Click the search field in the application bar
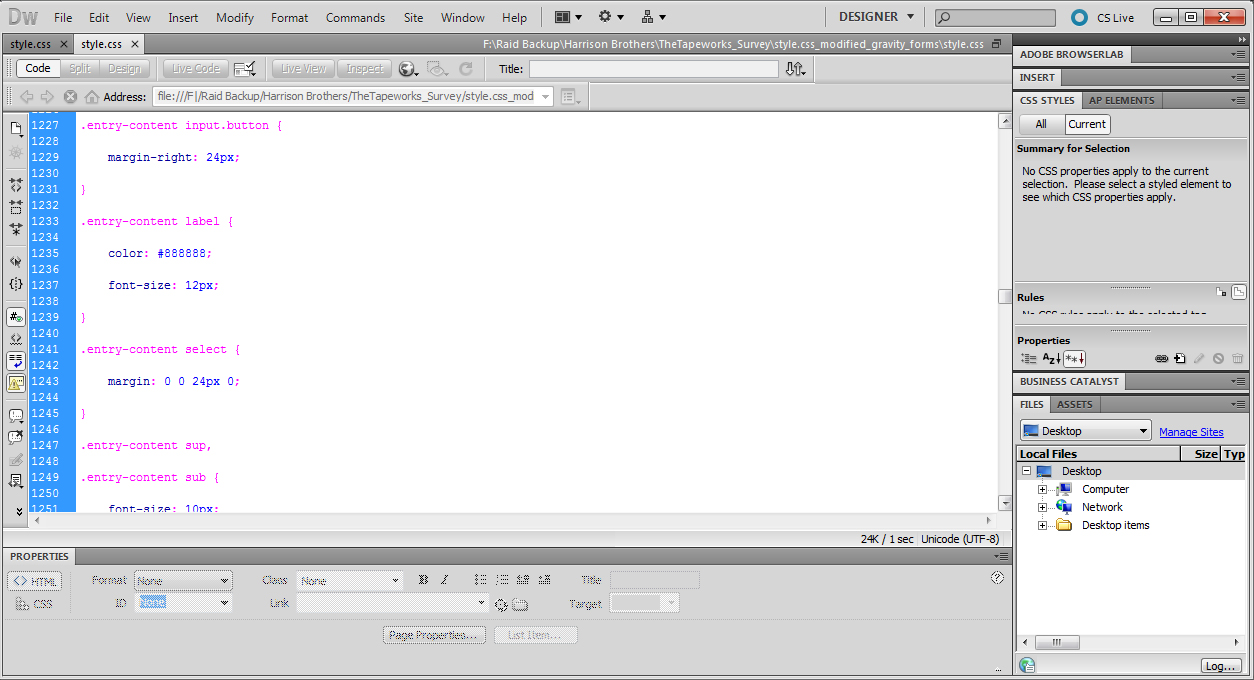1254x680 pixels. tap(995, 18)
